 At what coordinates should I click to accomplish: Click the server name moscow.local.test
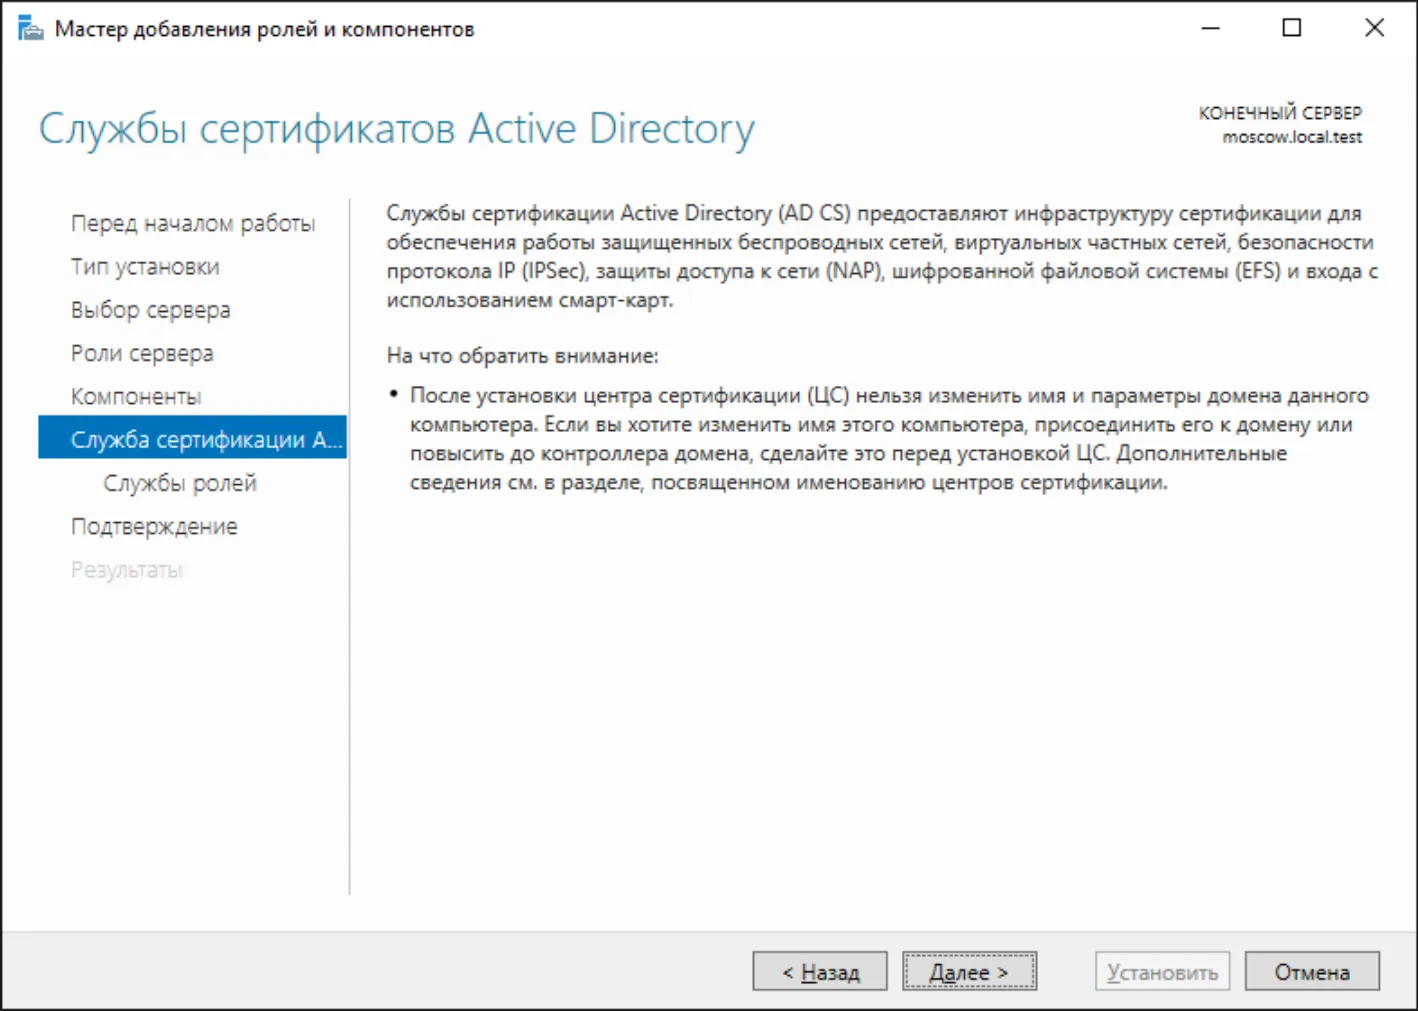tap(1292, 137)
